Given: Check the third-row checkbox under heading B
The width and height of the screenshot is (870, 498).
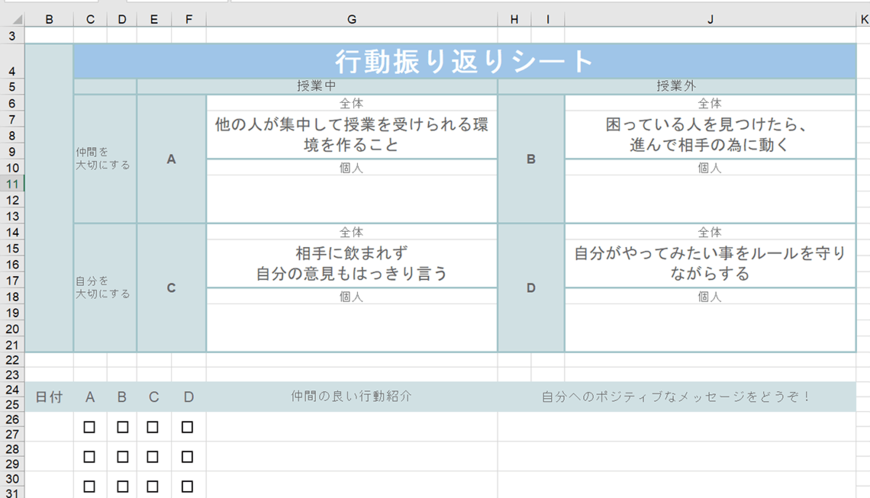Looking at the screenshot, I should [x=122, y=487].
